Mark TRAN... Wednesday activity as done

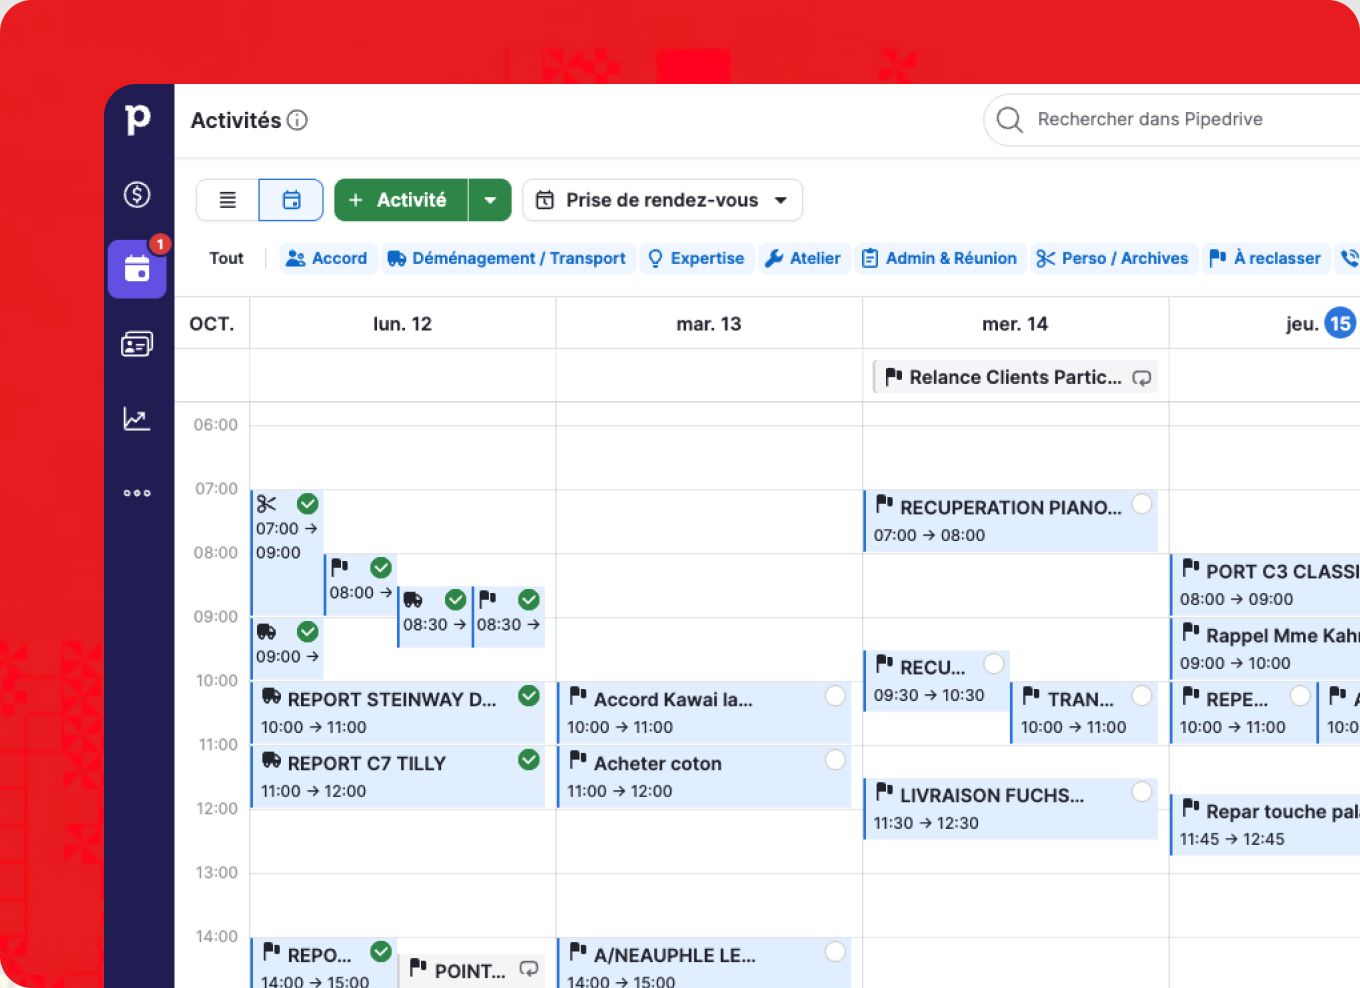coord(1141,696)
